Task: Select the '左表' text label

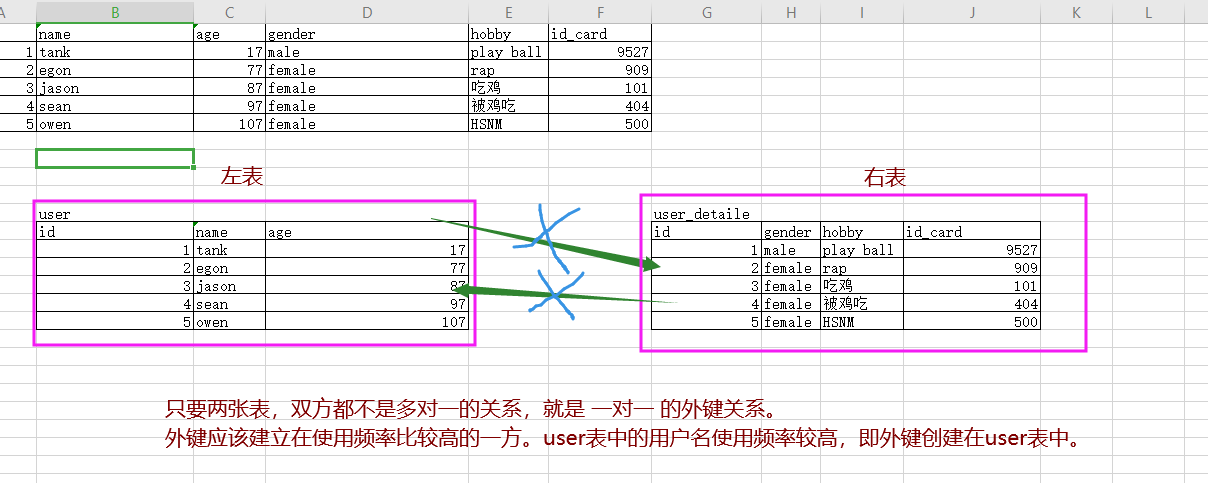Action: click(241, 177)
